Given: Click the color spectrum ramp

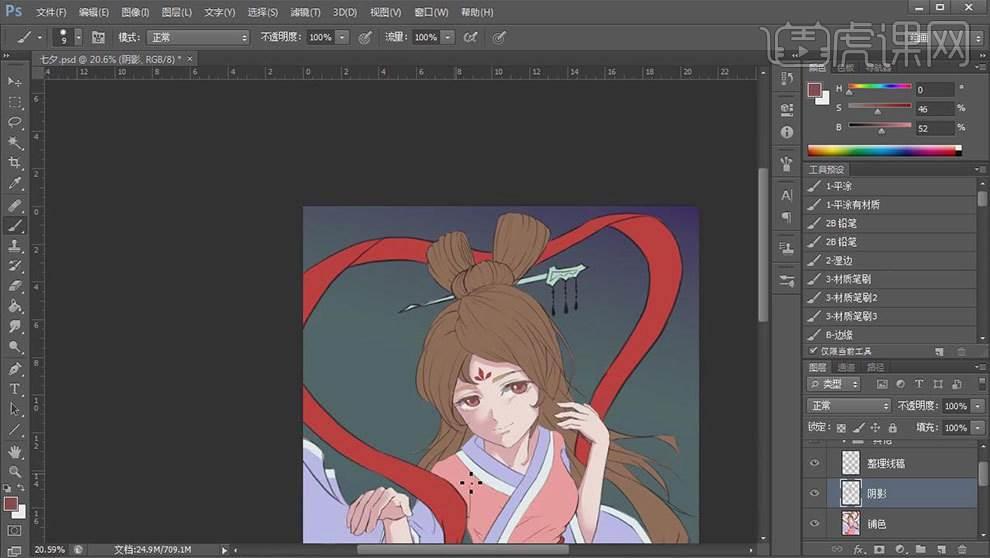Looking at the screenshot, I should (x=884, y=150).
